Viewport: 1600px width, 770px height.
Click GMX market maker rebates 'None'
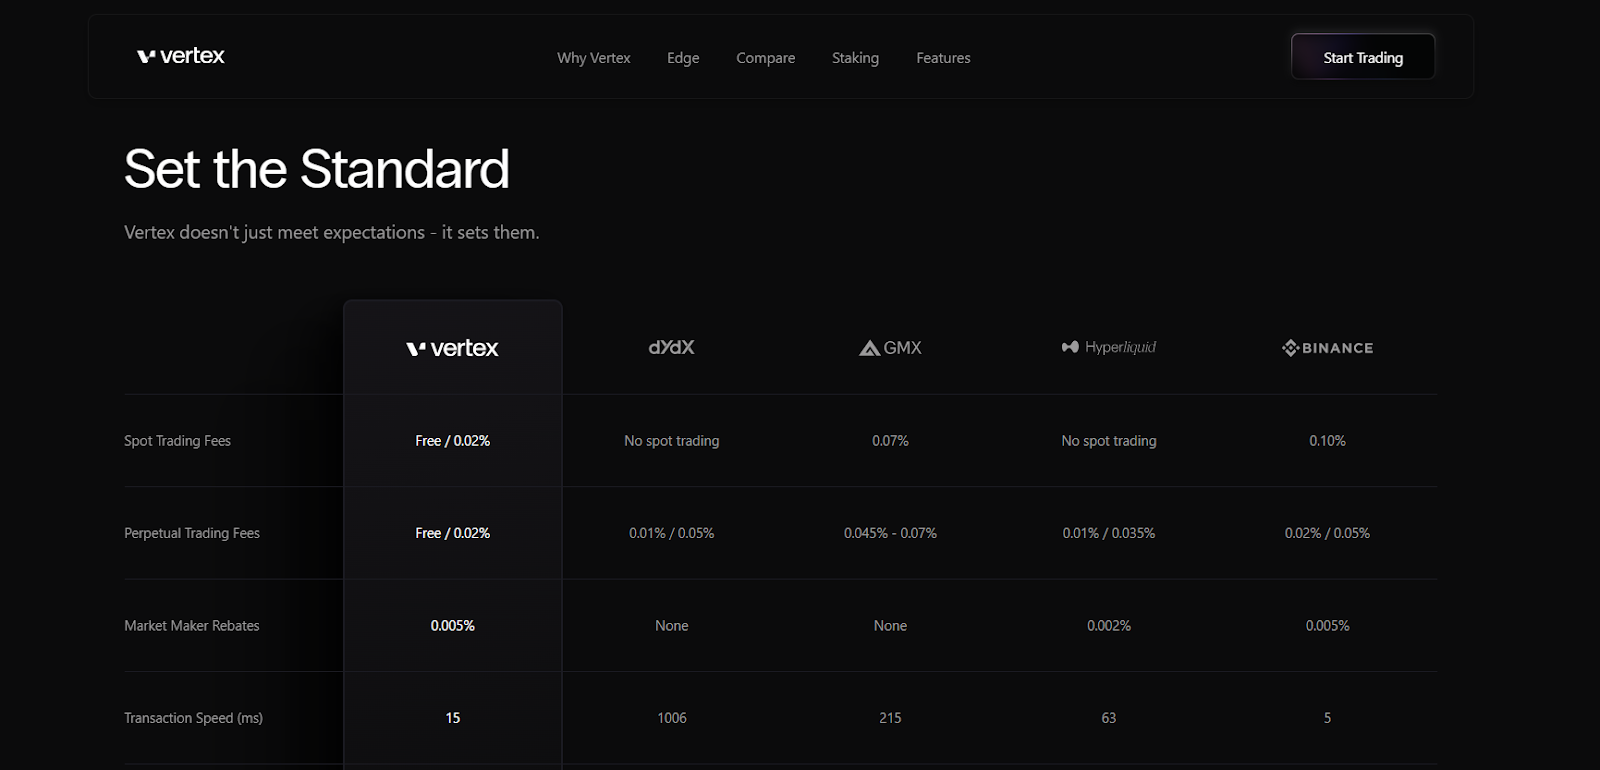[890, 626]
